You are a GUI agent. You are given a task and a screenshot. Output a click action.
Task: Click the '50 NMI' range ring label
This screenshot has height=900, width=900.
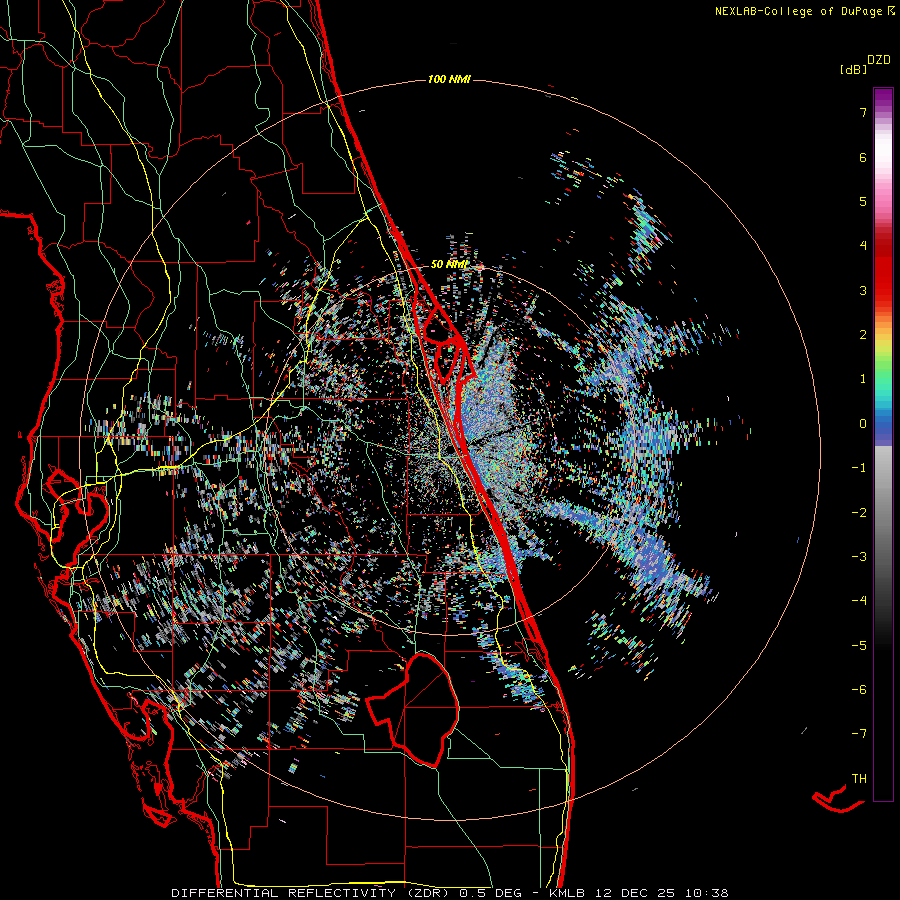click(x=449, y=265)
